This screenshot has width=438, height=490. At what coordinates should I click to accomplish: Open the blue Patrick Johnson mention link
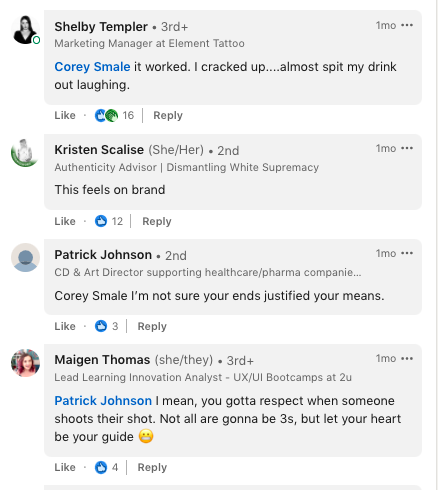pyautogui.click(x=103, y=401)
